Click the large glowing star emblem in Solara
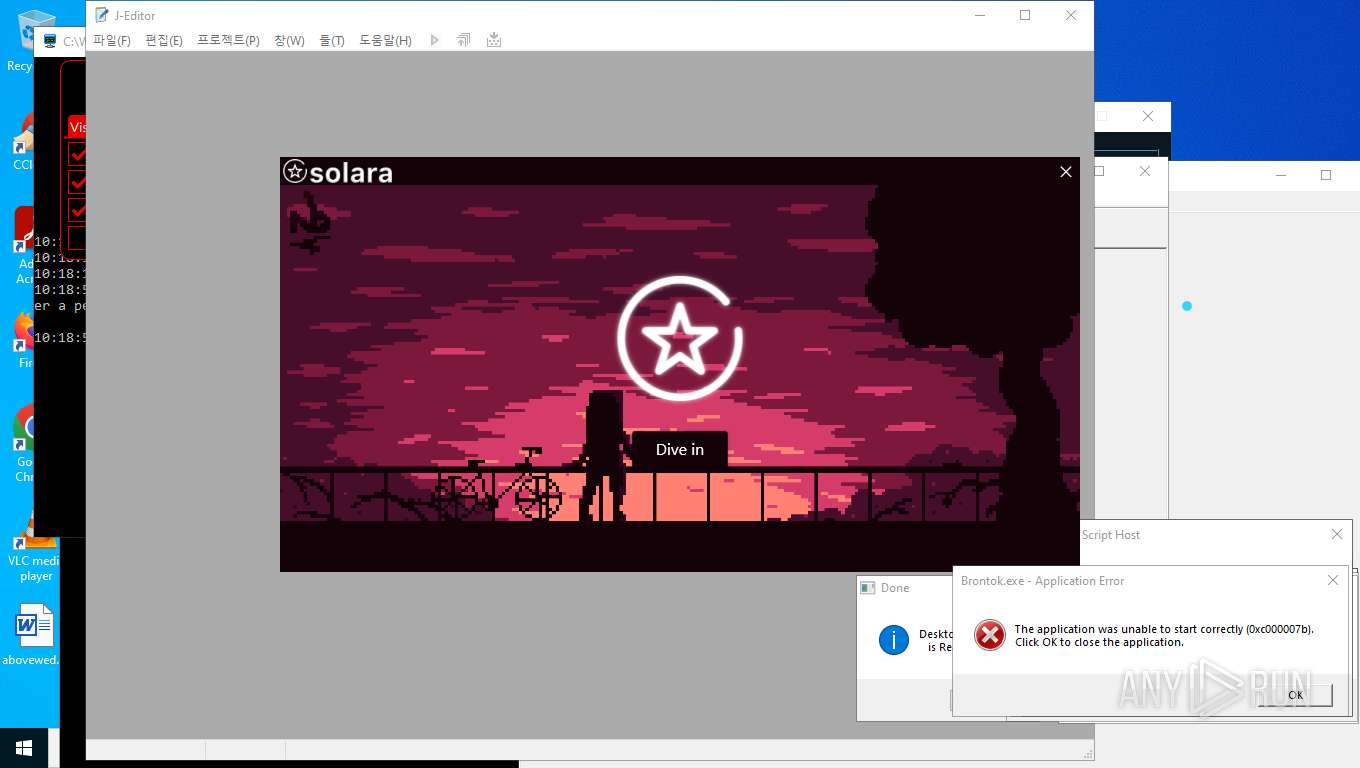This screenshot has height=768, width=1360. [x=680, y=338]
